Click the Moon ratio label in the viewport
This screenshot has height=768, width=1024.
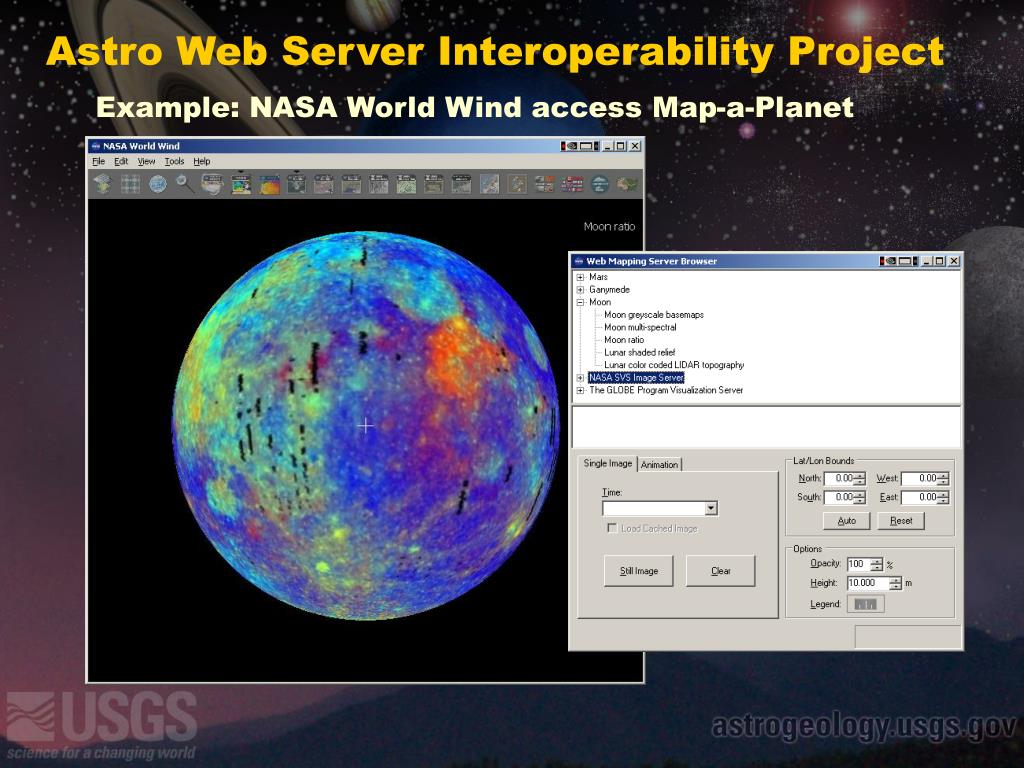point(609,227)
